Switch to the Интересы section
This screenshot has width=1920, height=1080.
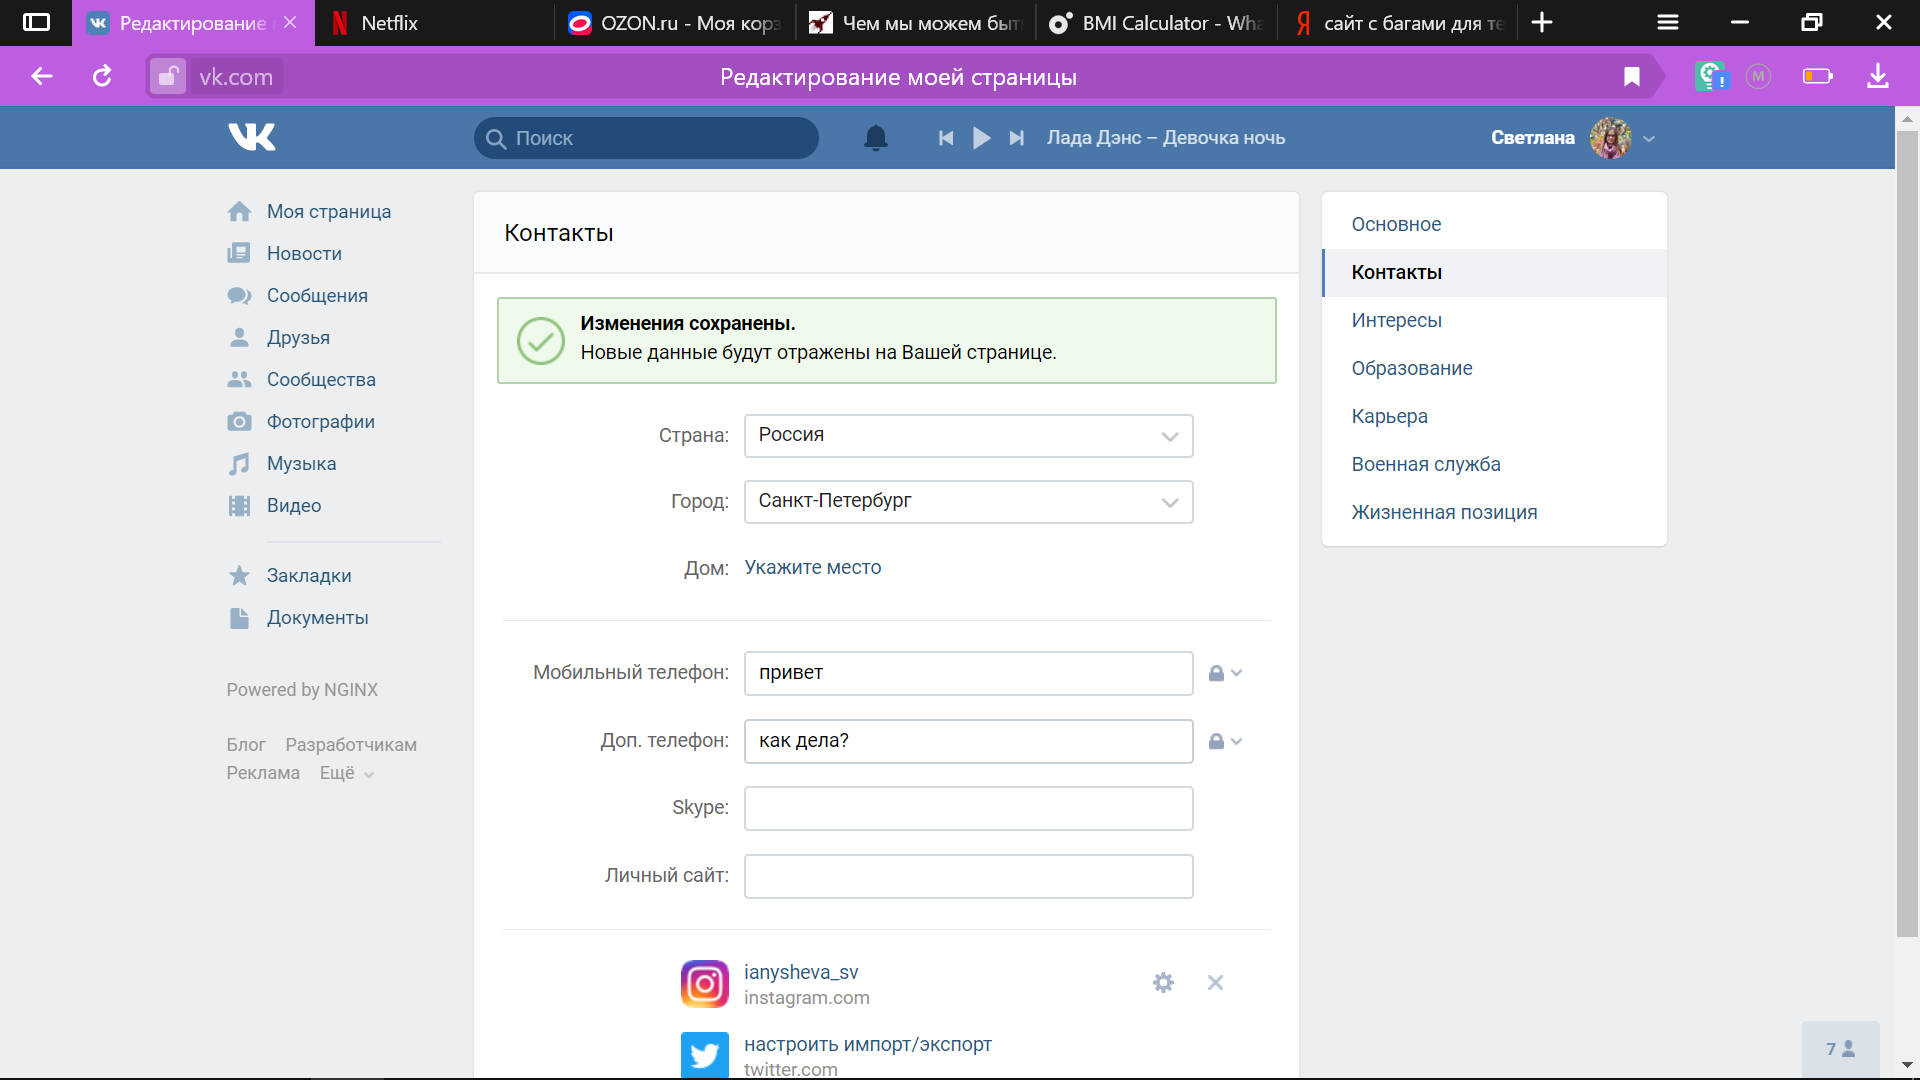[1396, 320]
